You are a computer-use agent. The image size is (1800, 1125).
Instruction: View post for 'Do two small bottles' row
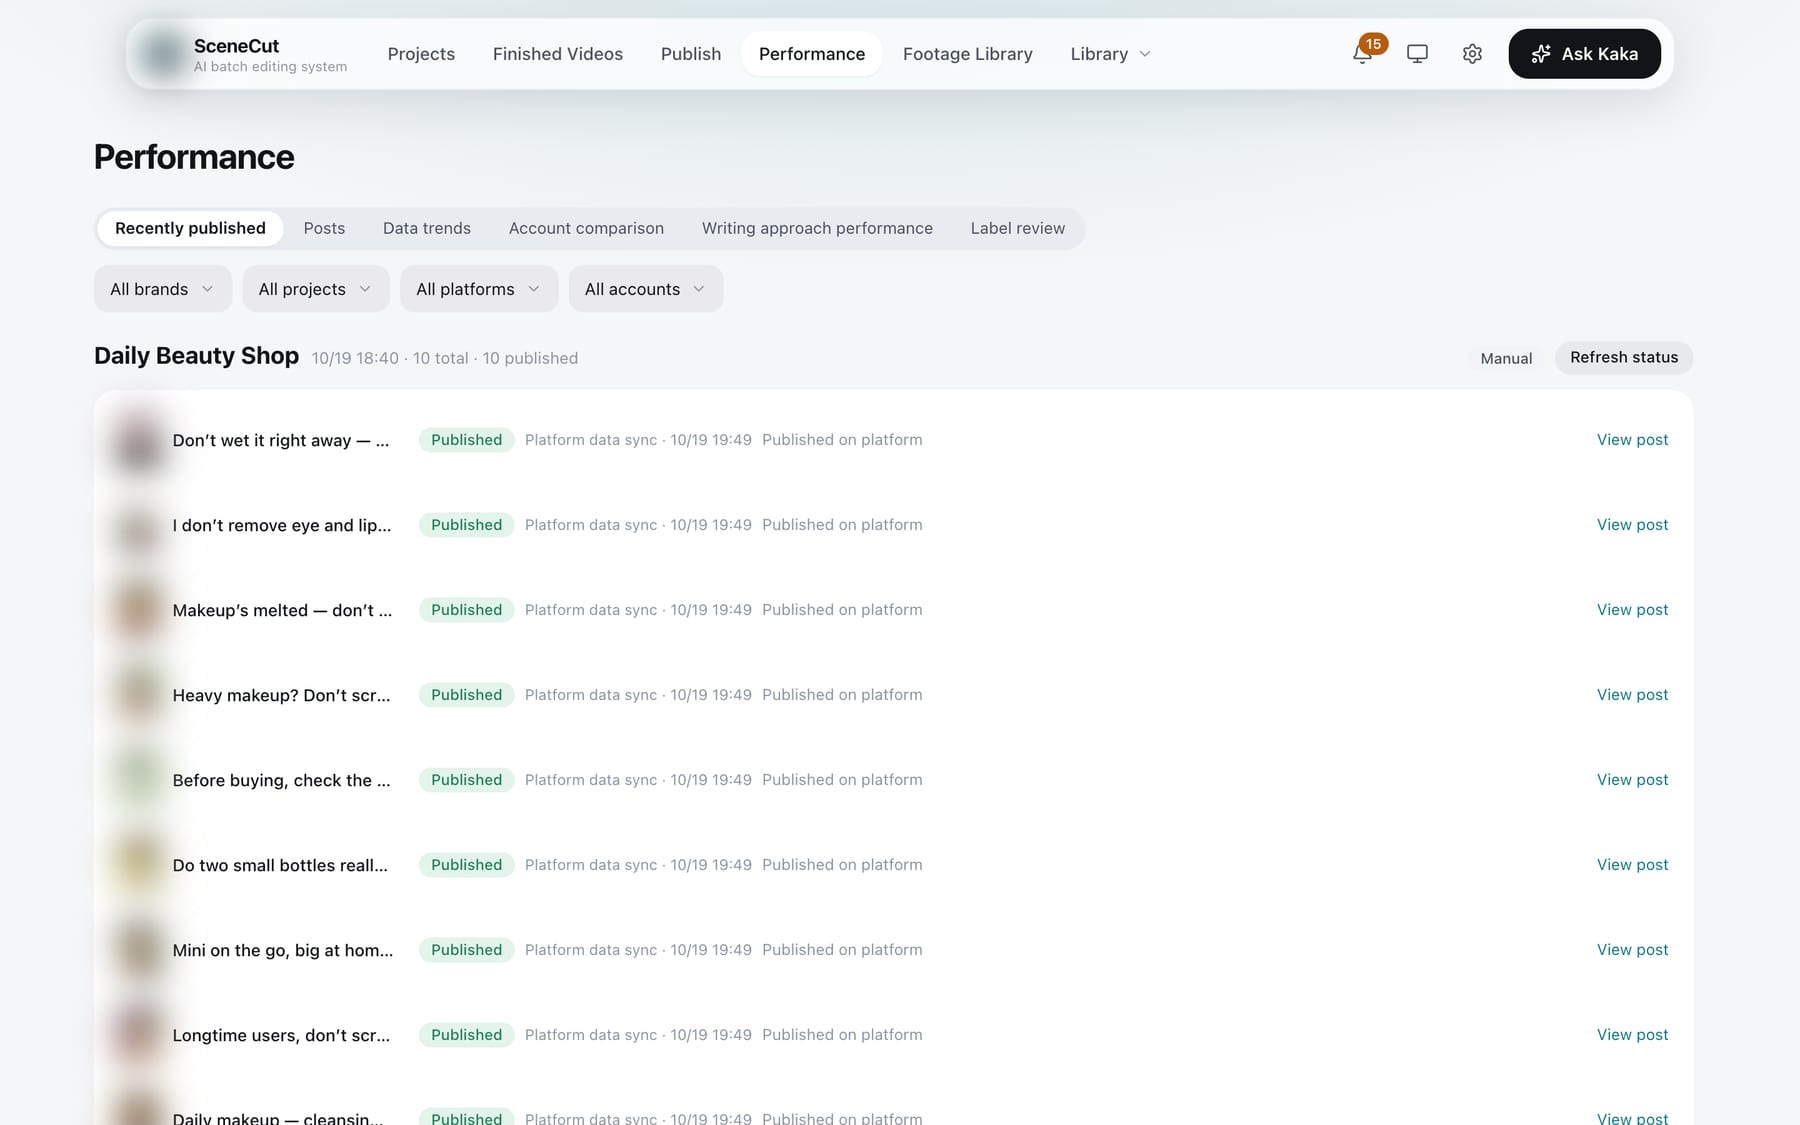(x=1632, y=865)
